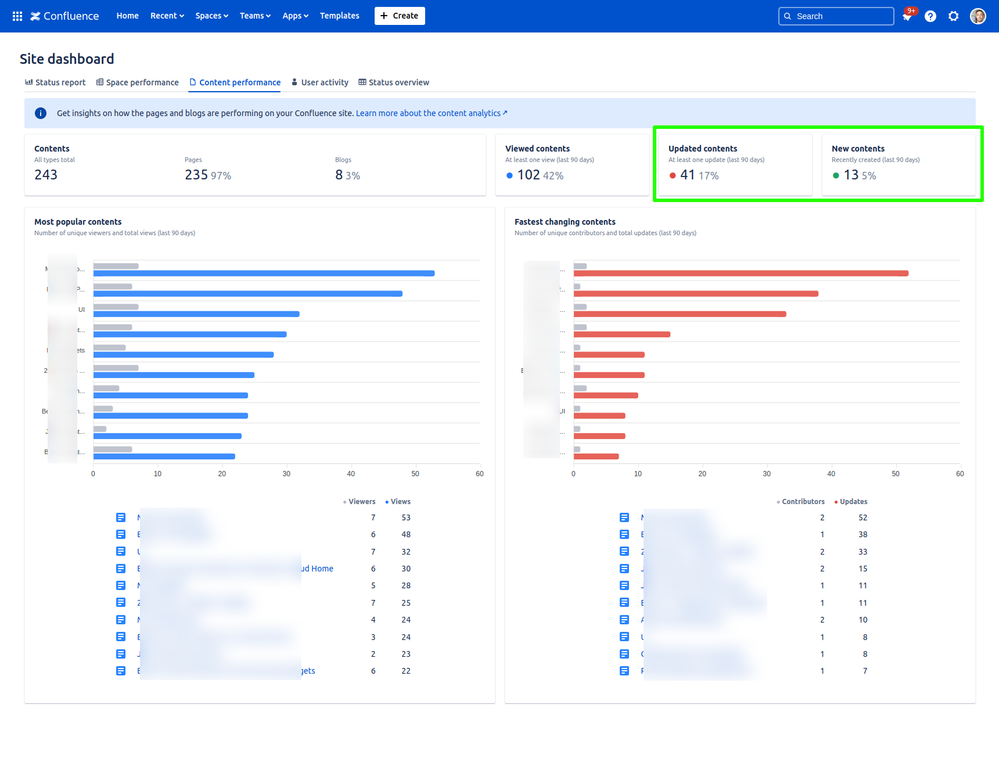Screen dimensions: 999x766
Task: Open the help question mark icon
Action: coord(930,16)
